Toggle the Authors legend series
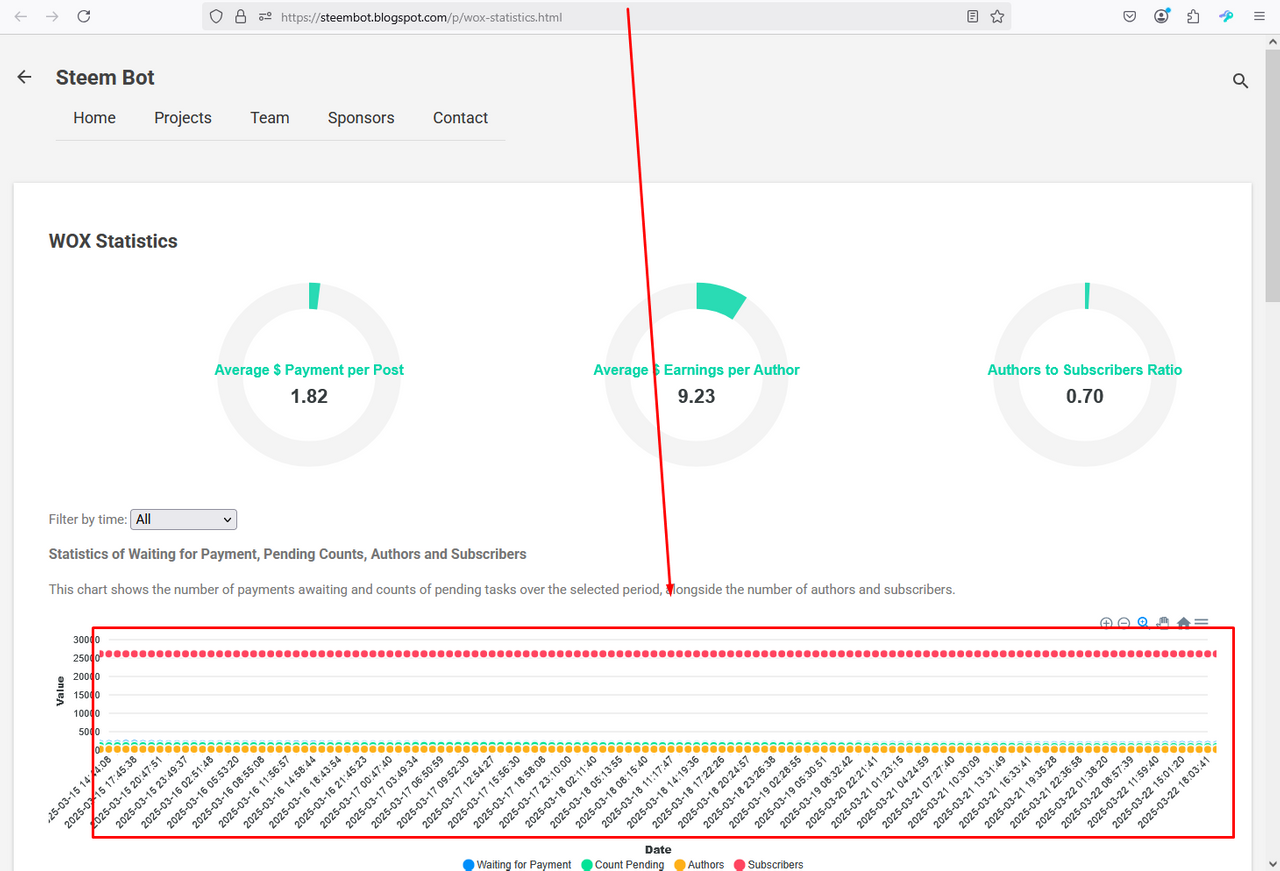The height and width of the screenshot is (871, 1280). coord(698,864)
